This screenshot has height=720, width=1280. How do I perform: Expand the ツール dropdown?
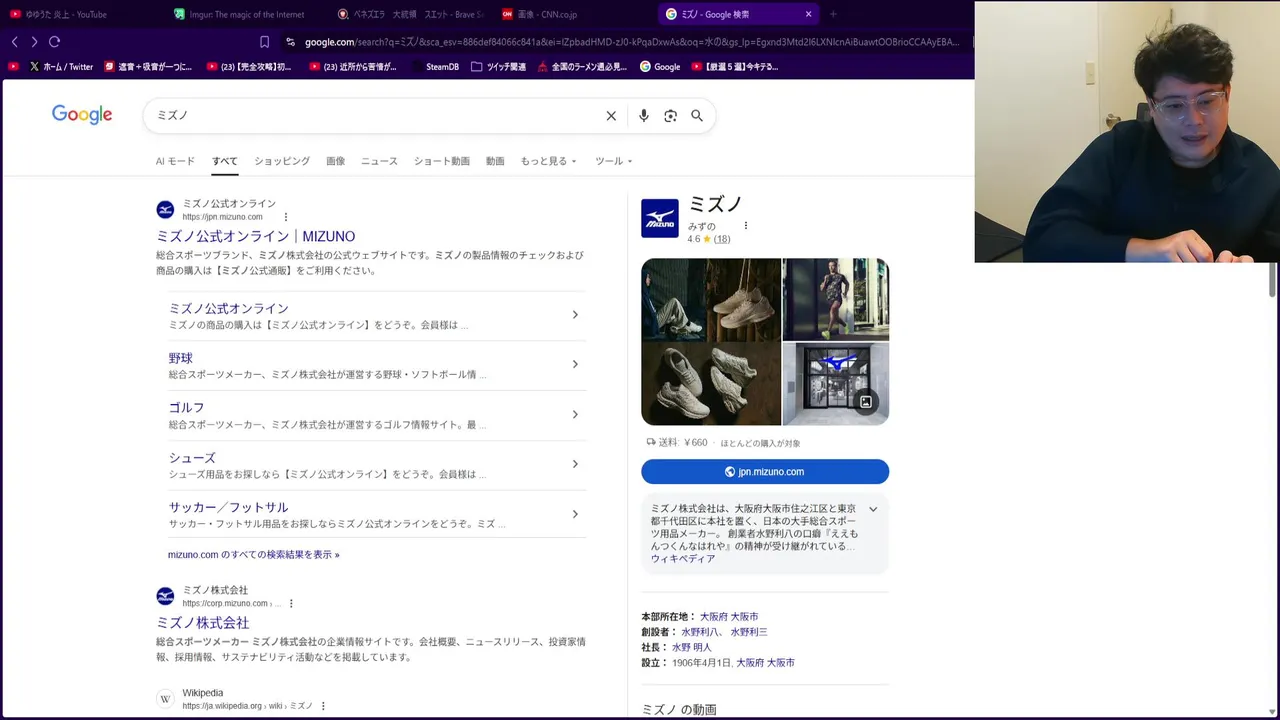click(613, 161)
